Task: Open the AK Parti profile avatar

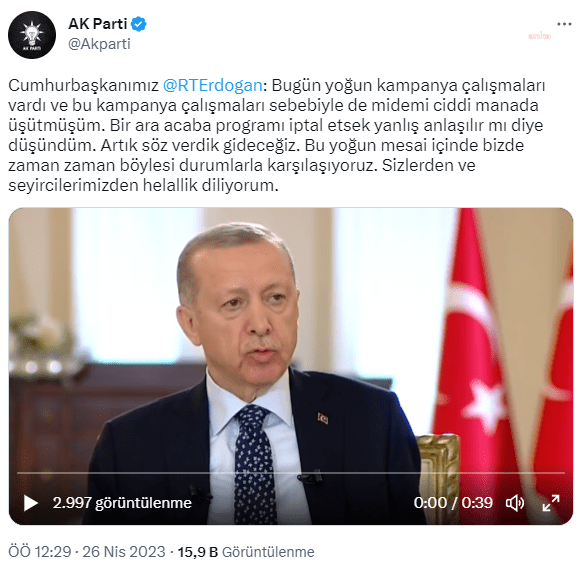Action: [32, 35]
